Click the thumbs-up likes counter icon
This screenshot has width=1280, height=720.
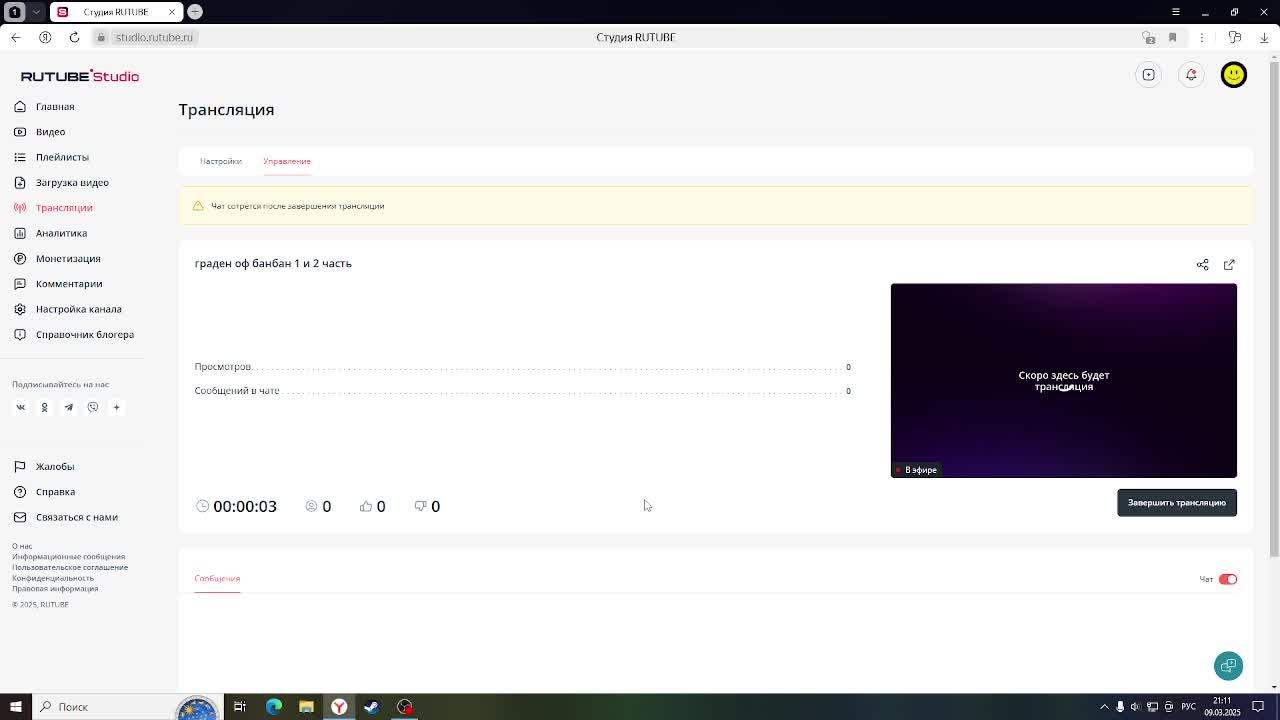365,506
